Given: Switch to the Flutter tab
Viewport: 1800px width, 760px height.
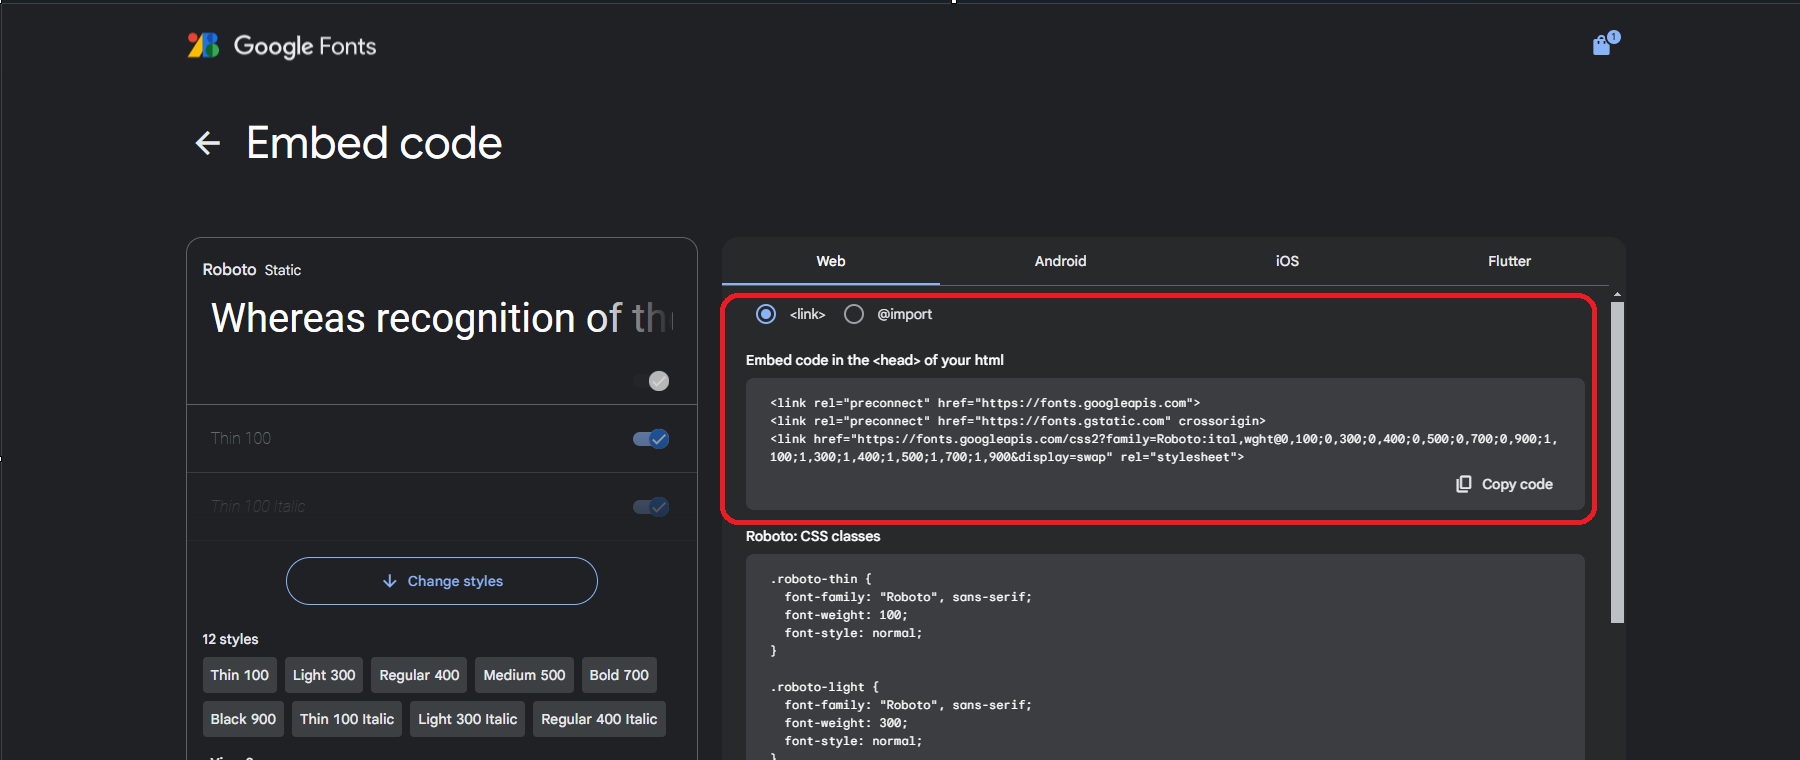Looking at the screenshot, I should (1509, 261).
